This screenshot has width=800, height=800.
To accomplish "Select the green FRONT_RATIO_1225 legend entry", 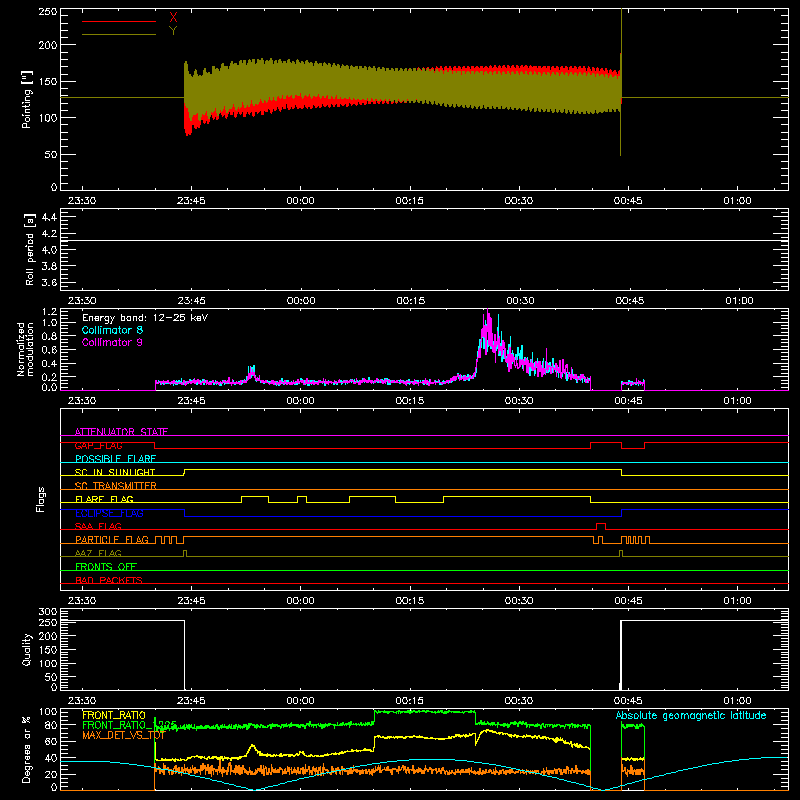I will [x=130, y=725].
